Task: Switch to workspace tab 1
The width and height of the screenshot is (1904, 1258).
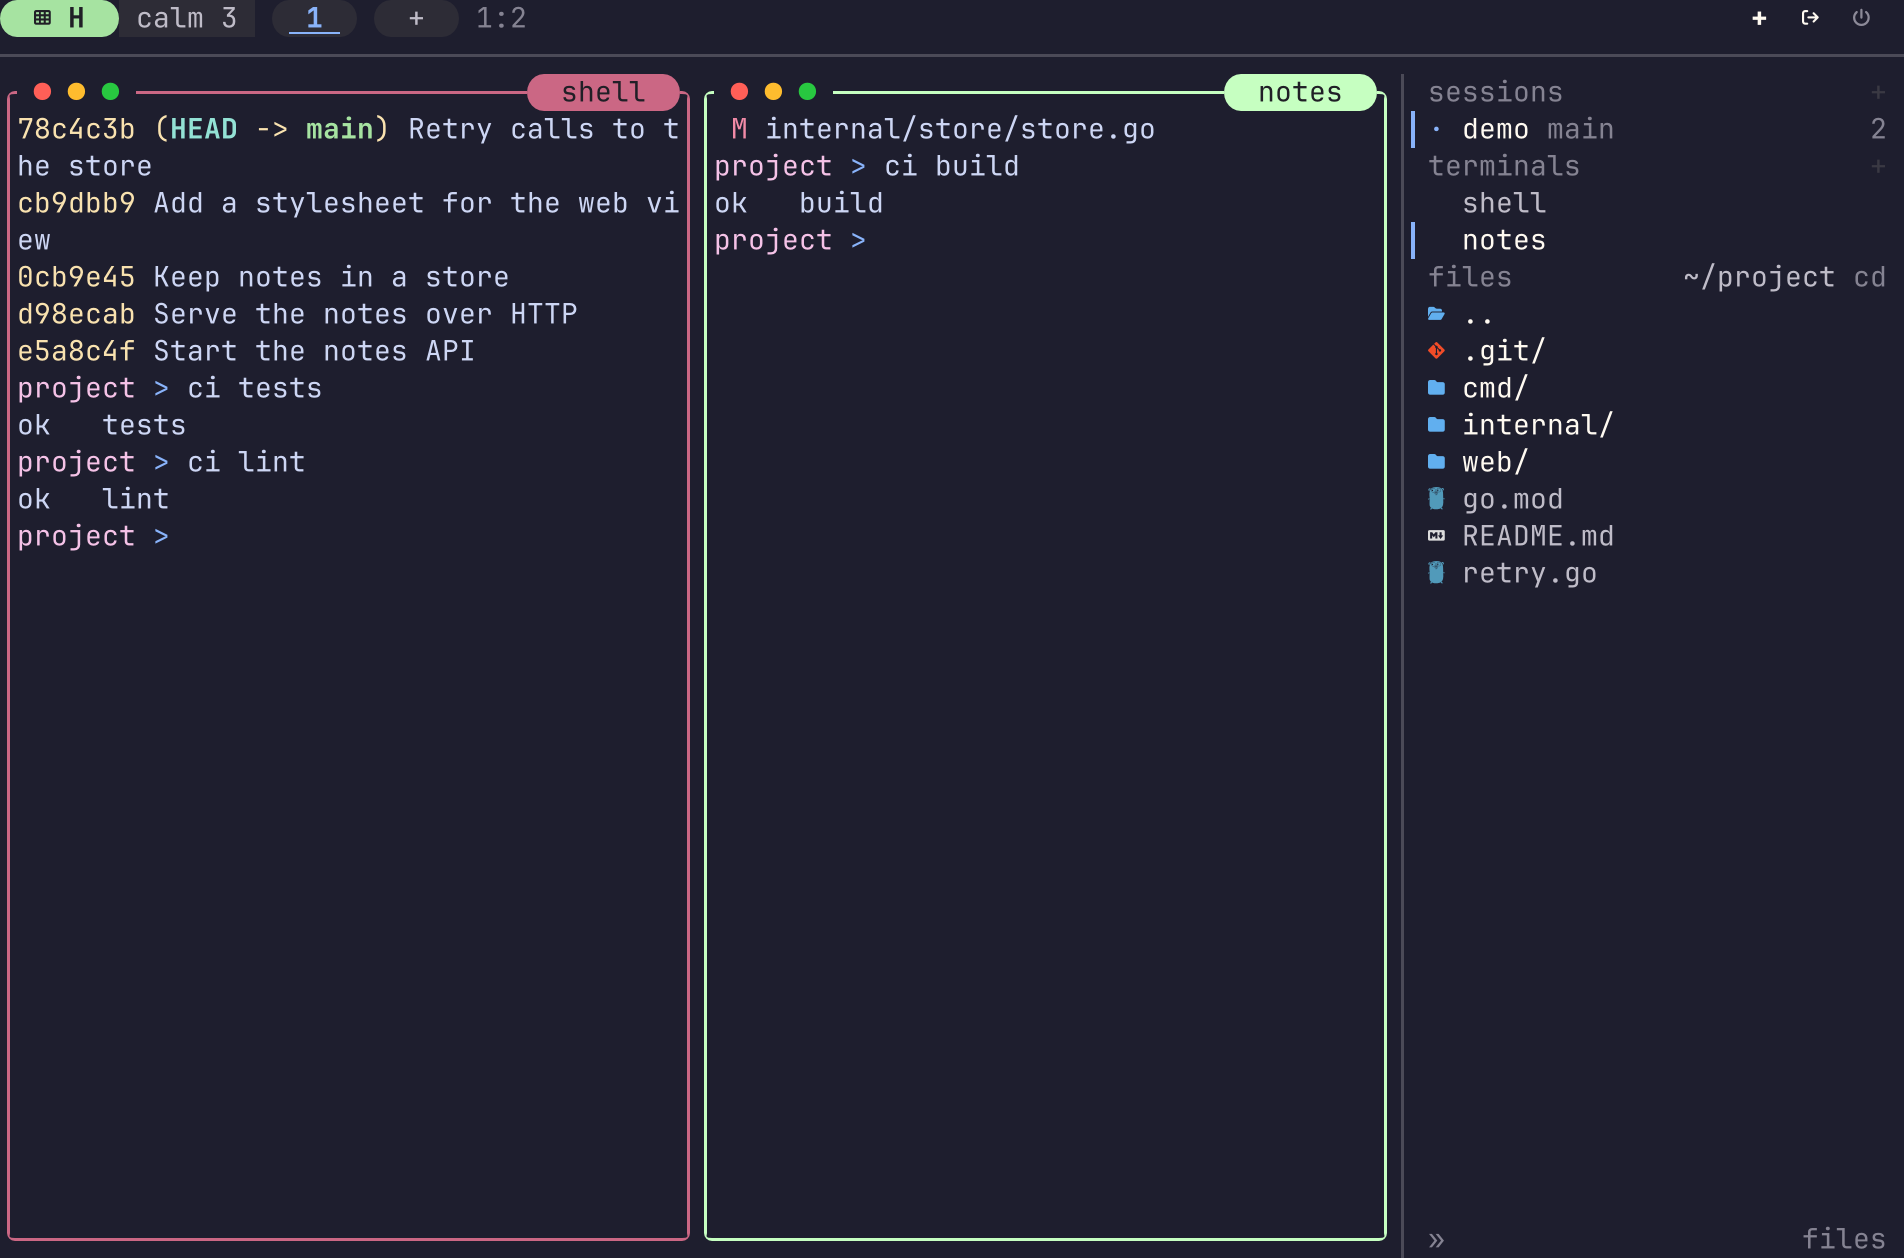Action: pos(314,18)
